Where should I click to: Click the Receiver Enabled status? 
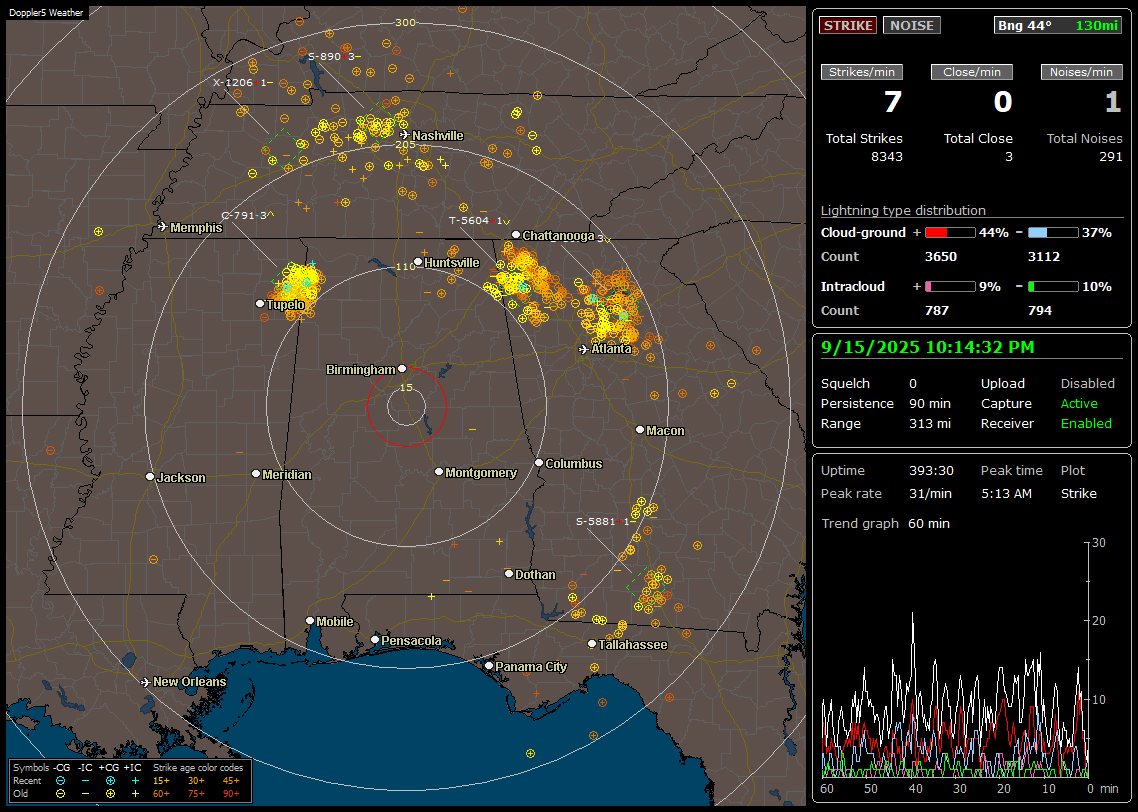pos(1086,424)
